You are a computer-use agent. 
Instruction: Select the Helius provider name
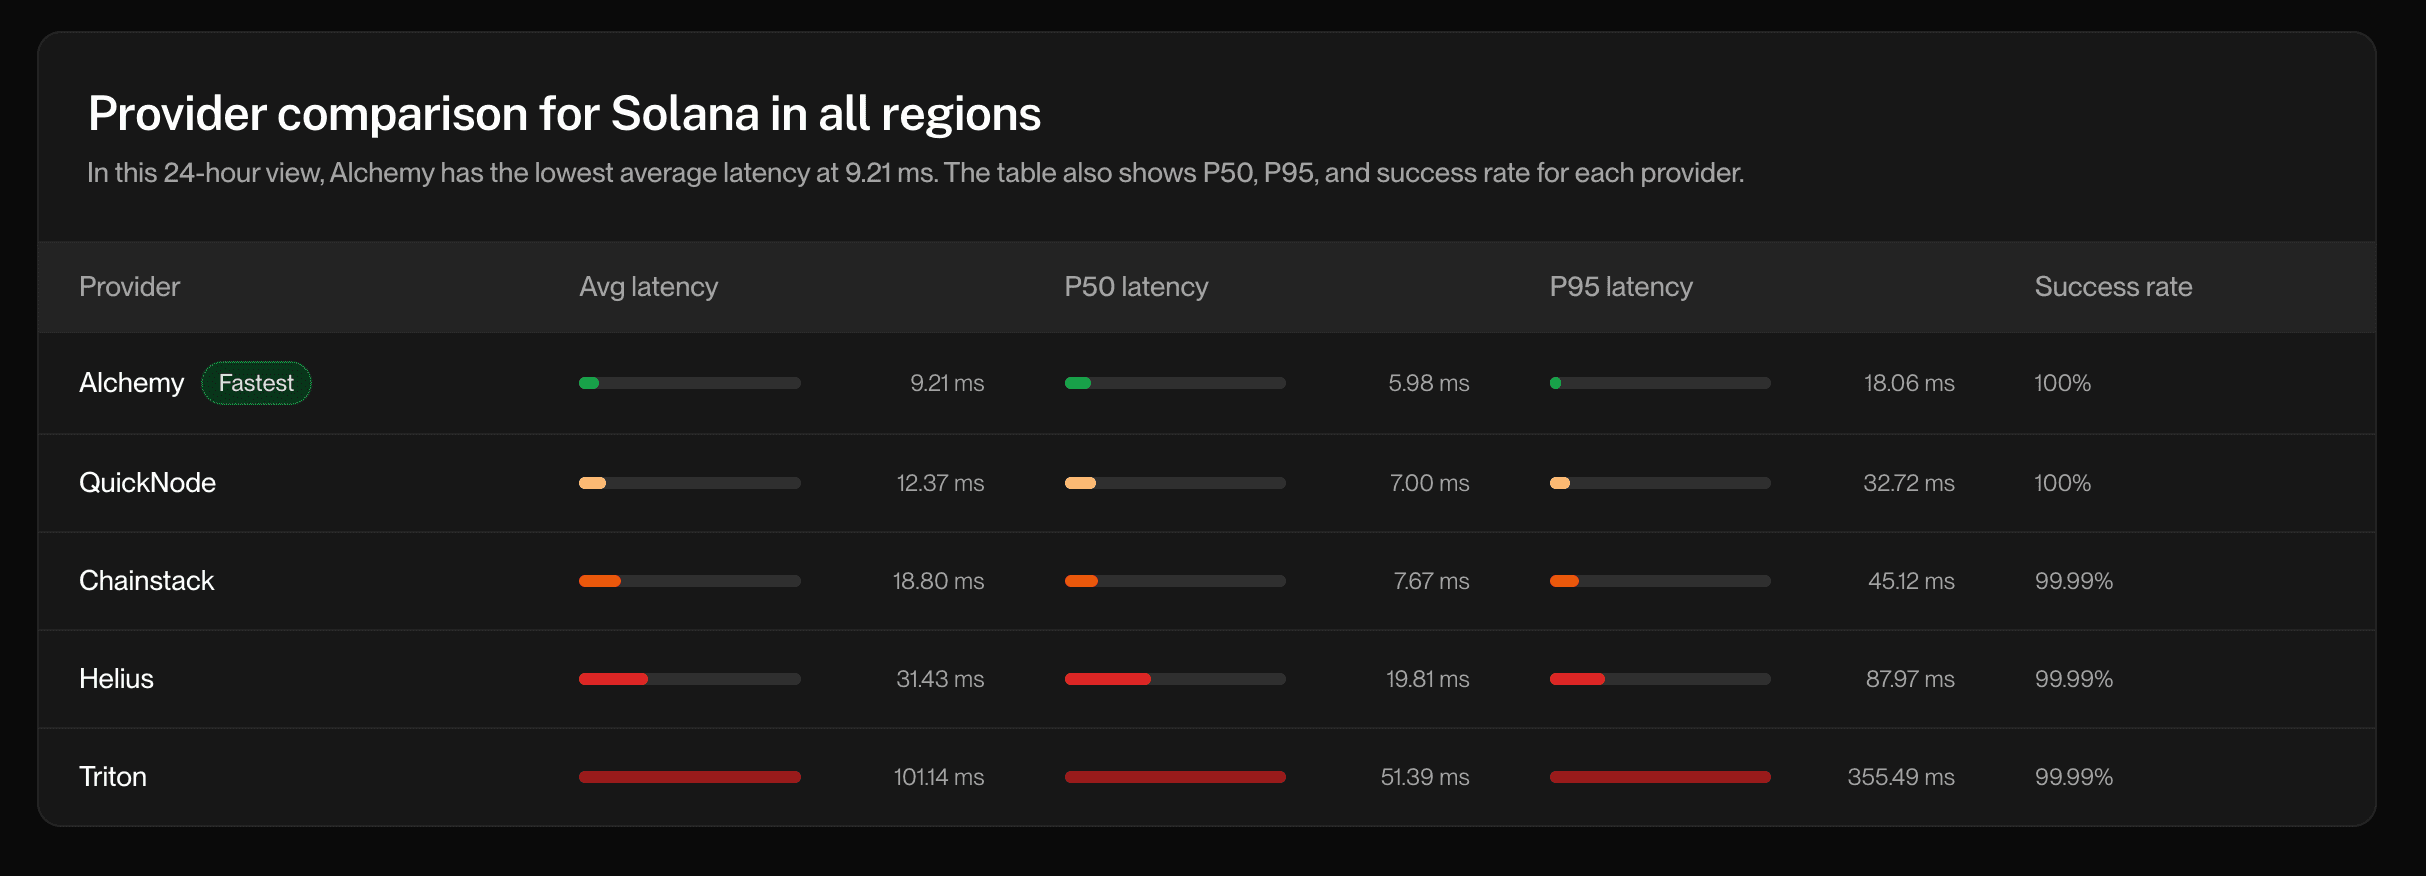116,679
